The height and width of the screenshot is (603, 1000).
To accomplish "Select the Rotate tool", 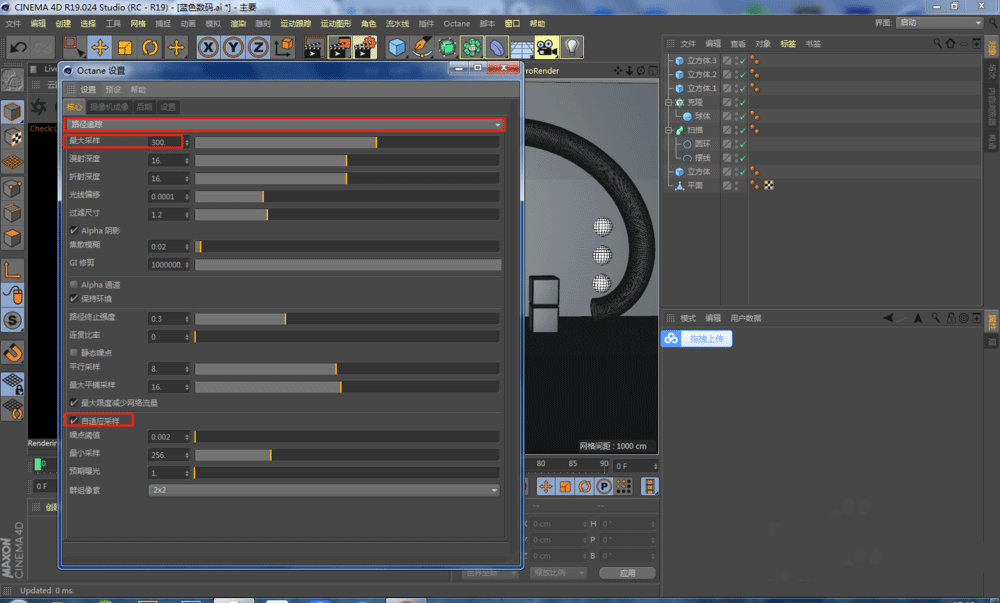I will (150, 47).
